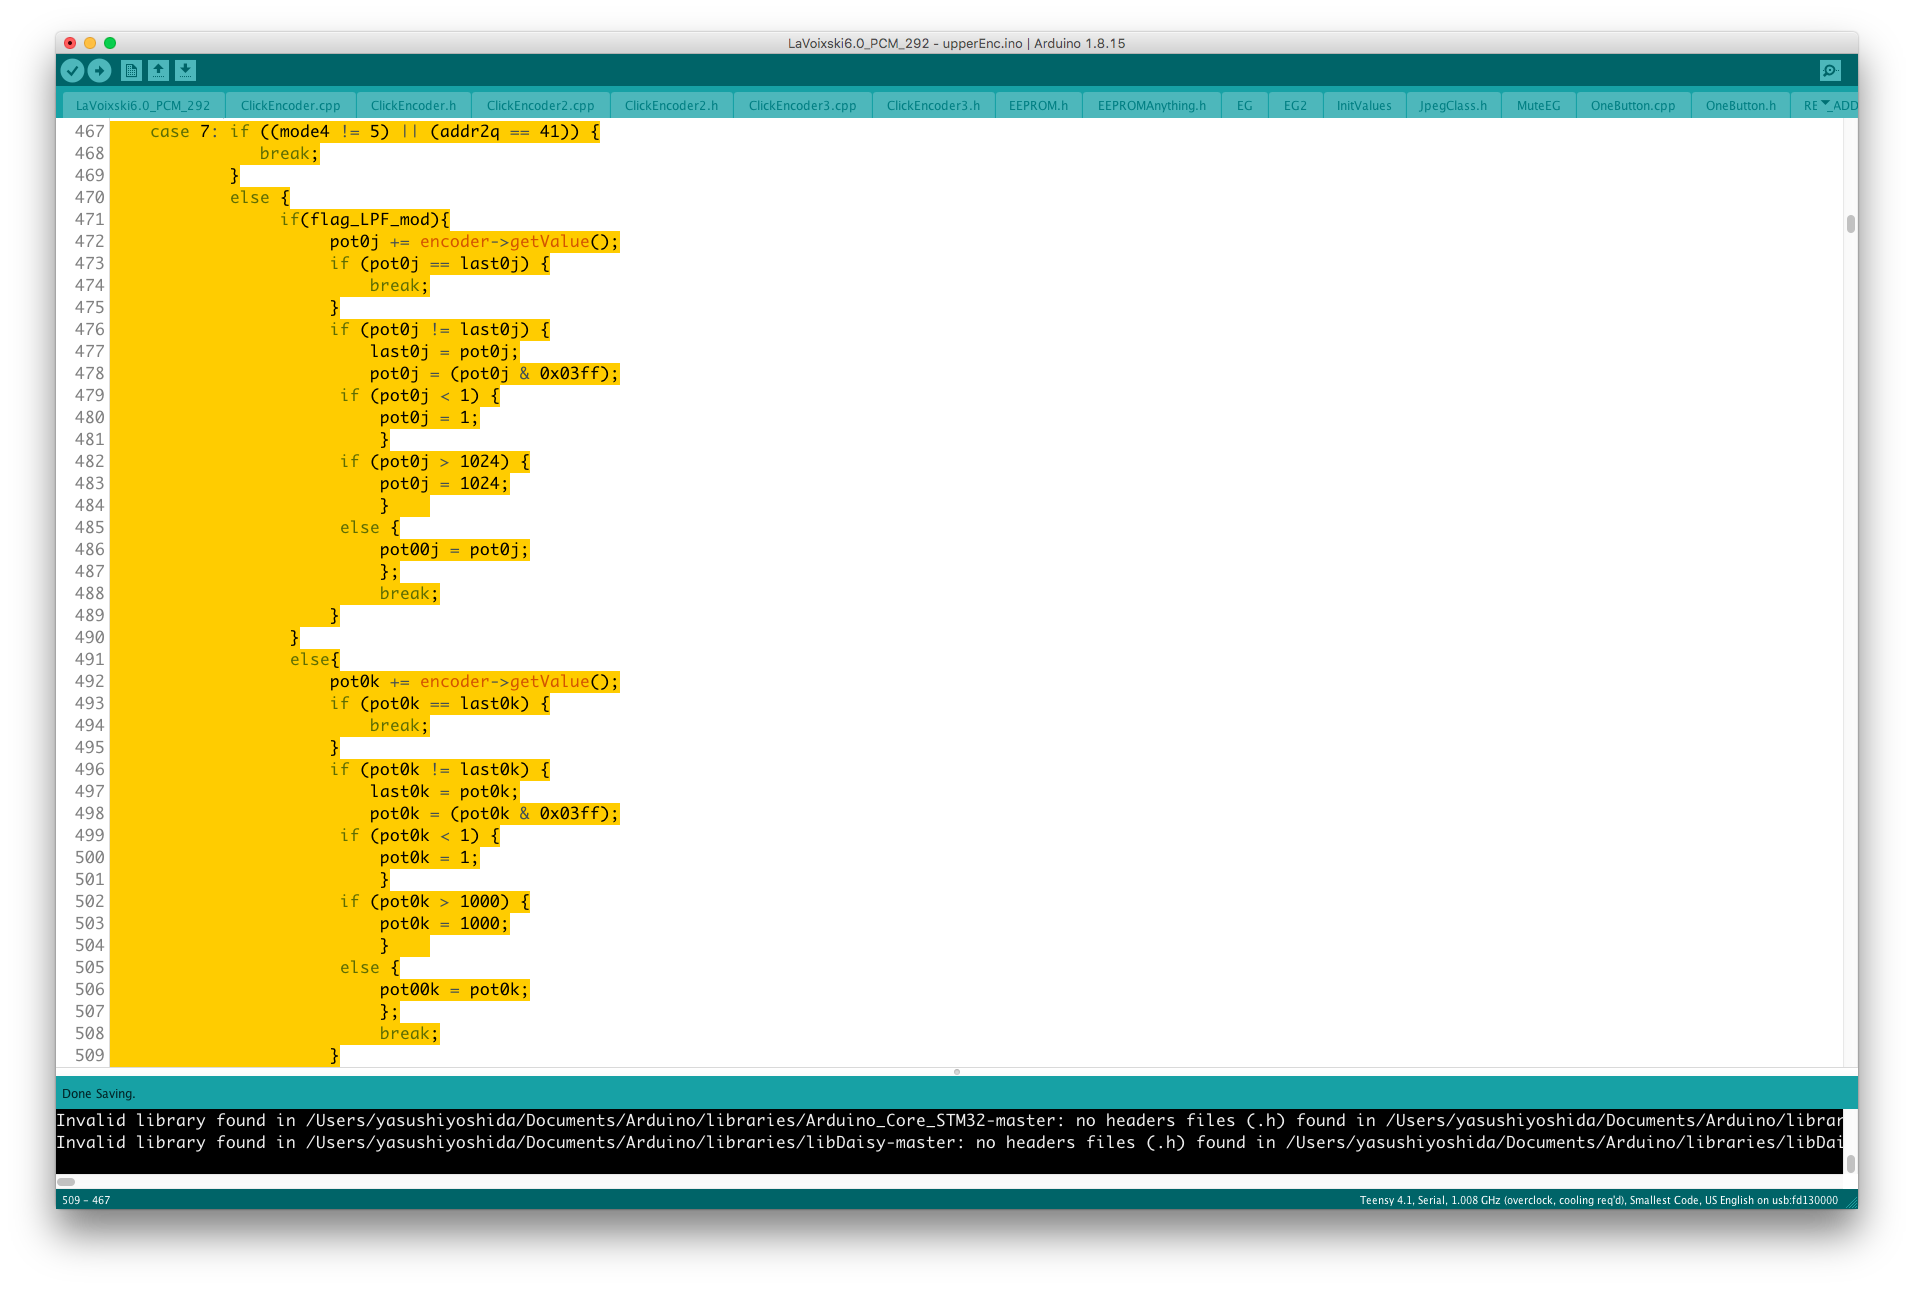Click 'last0k = pot0k;' code line
Viewport: 1914px width, 1289px height.
444,791
